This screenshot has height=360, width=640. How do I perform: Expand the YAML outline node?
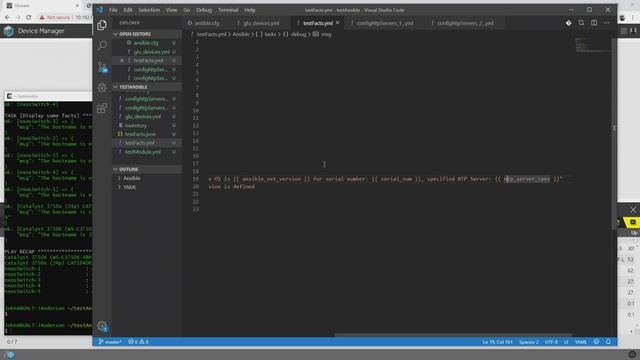tap(119, 187)
